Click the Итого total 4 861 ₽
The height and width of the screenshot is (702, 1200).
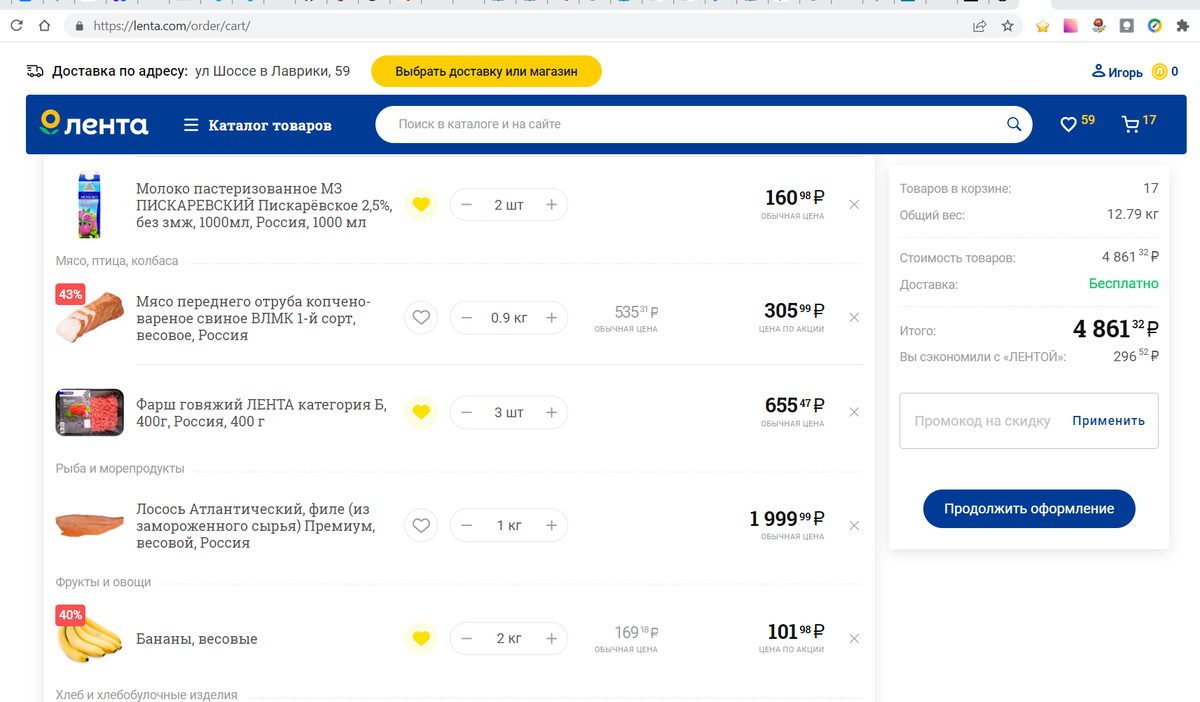[x=1116, y=329]
